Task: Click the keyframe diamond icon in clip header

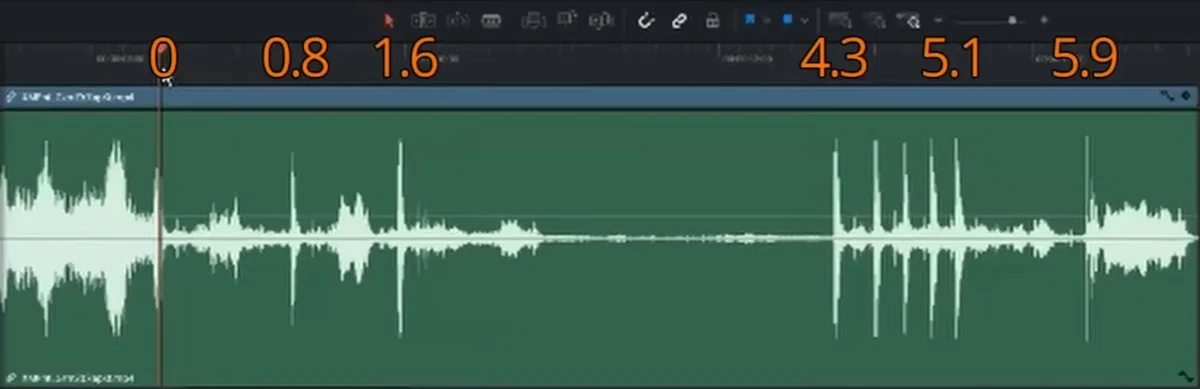Action: coord(1185,97)
